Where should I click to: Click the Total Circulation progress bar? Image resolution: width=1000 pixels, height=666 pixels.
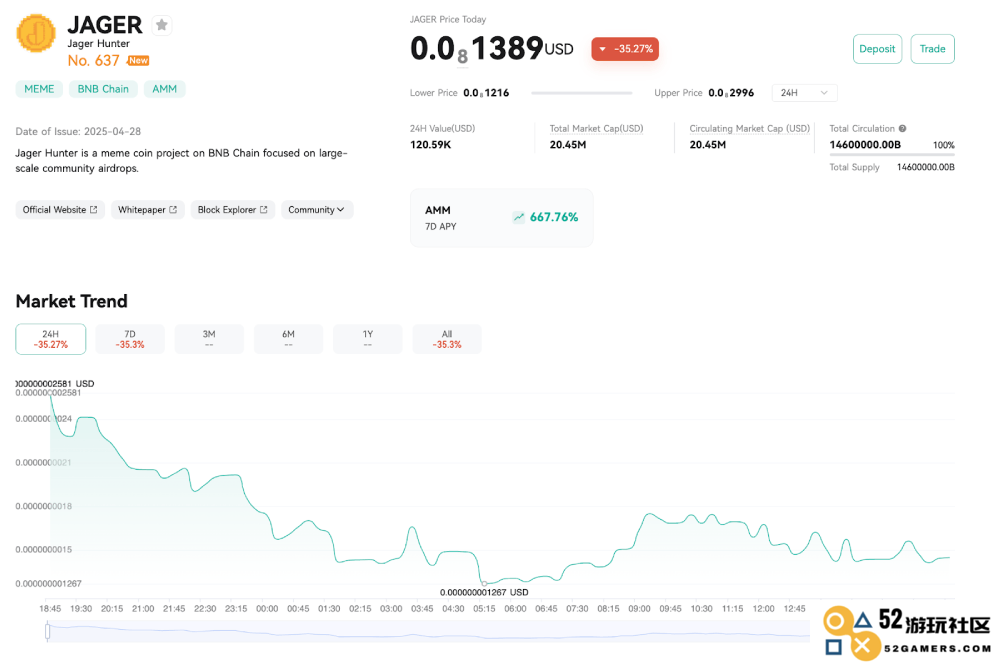tap(892, 154)
